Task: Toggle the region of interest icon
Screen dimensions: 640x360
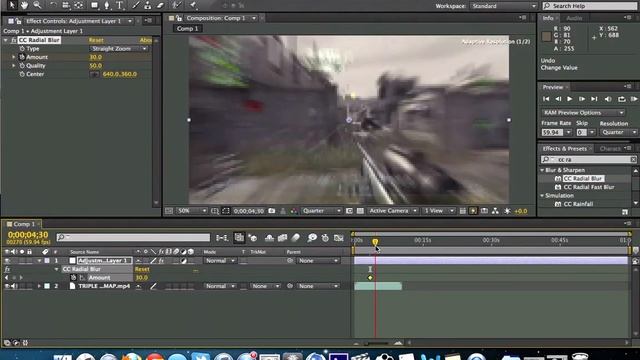Action: [x=349, y=211]
